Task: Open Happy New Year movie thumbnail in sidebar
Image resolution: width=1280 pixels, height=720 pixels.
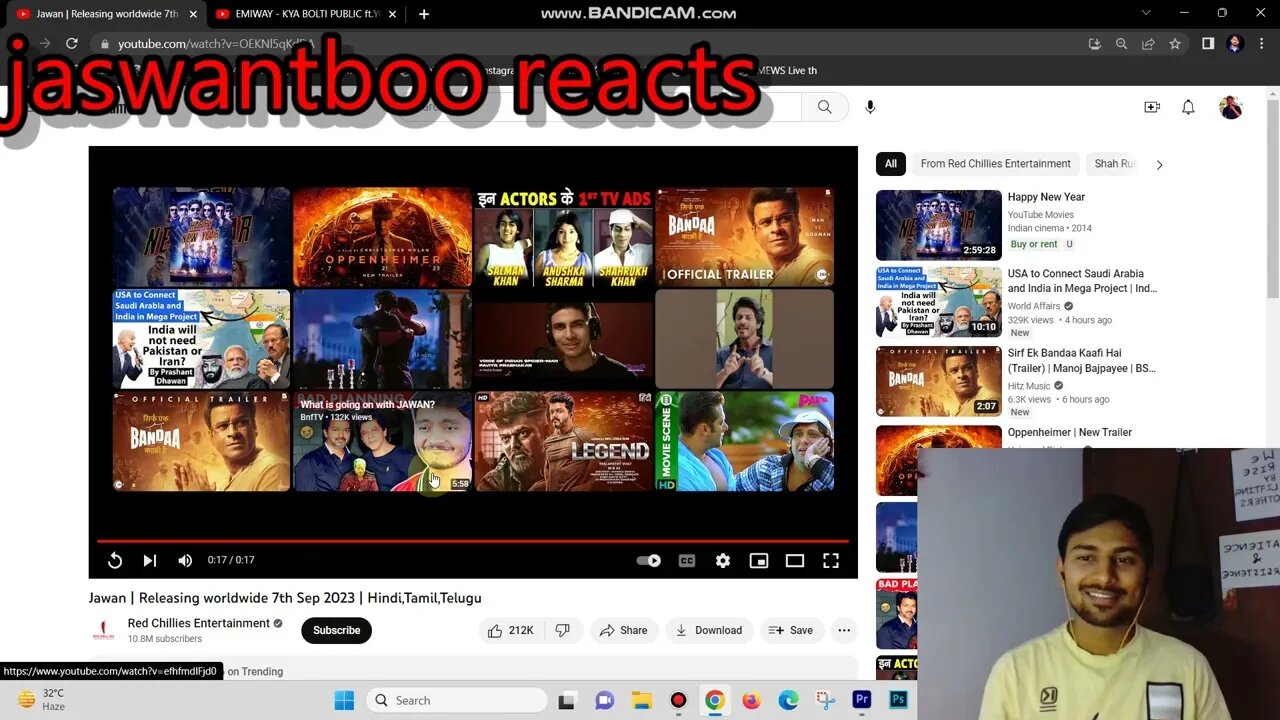Action: pos(938,225)
